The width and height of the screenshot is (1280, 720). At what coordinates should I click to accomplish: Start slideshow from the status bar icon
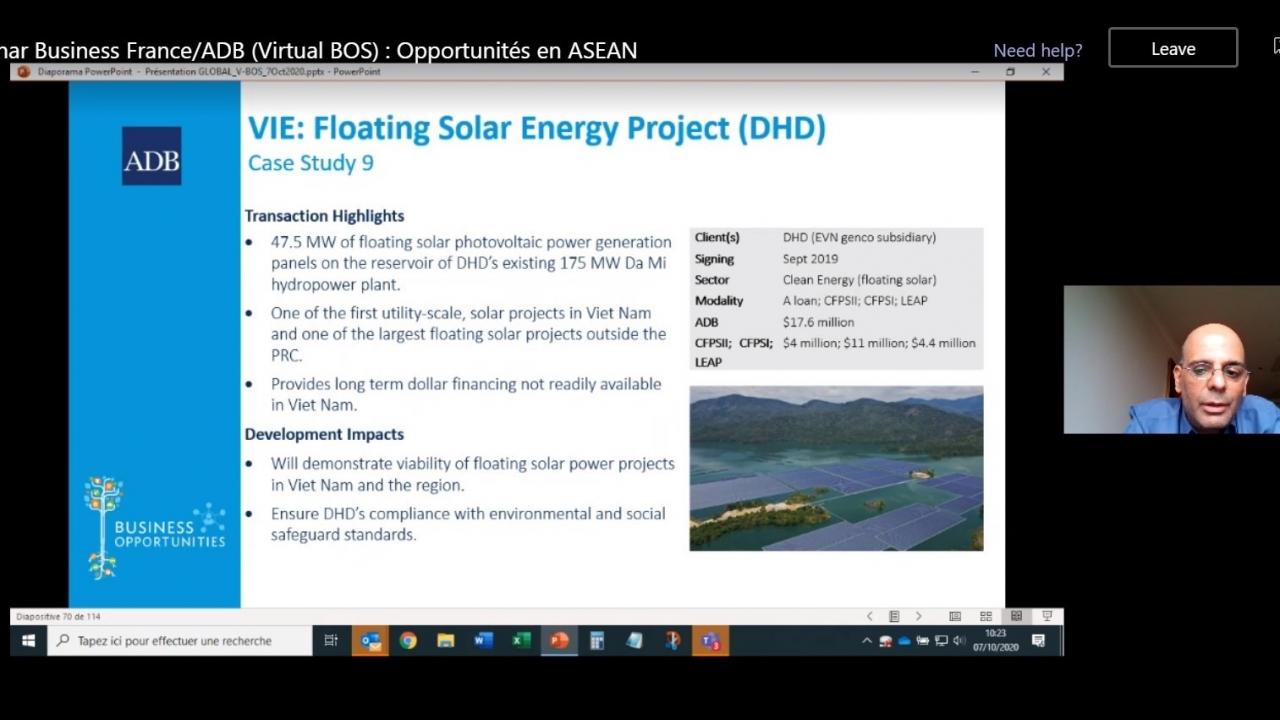[x=1047, y=616]
